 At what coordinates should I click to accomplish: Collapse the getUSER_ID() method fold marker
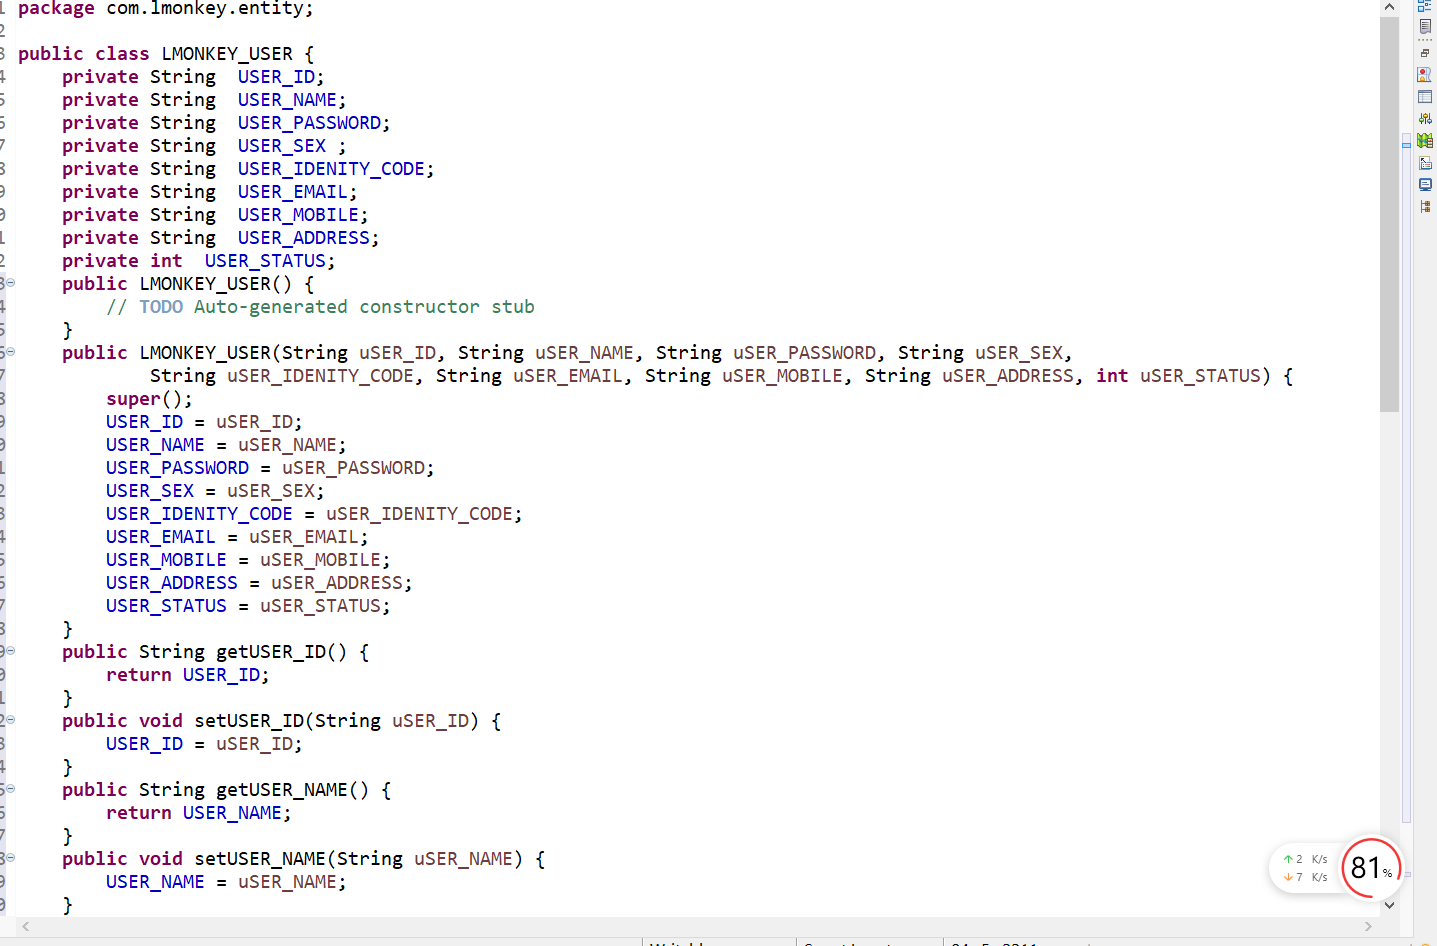coord(10,651)
